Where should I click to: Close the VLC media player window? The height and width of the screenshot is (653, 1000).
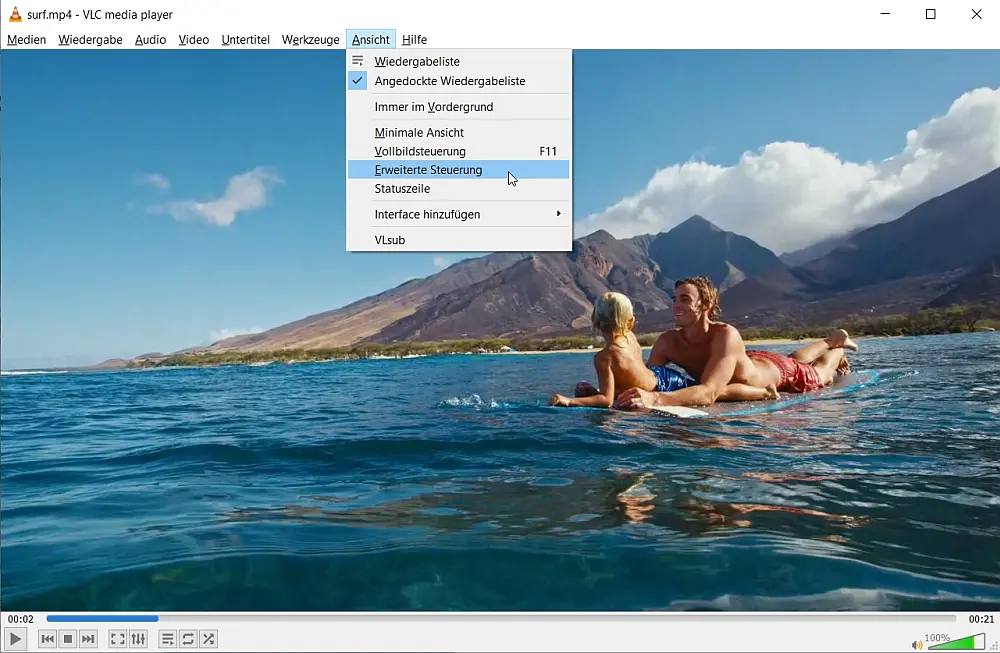click(x=976, y=14)
